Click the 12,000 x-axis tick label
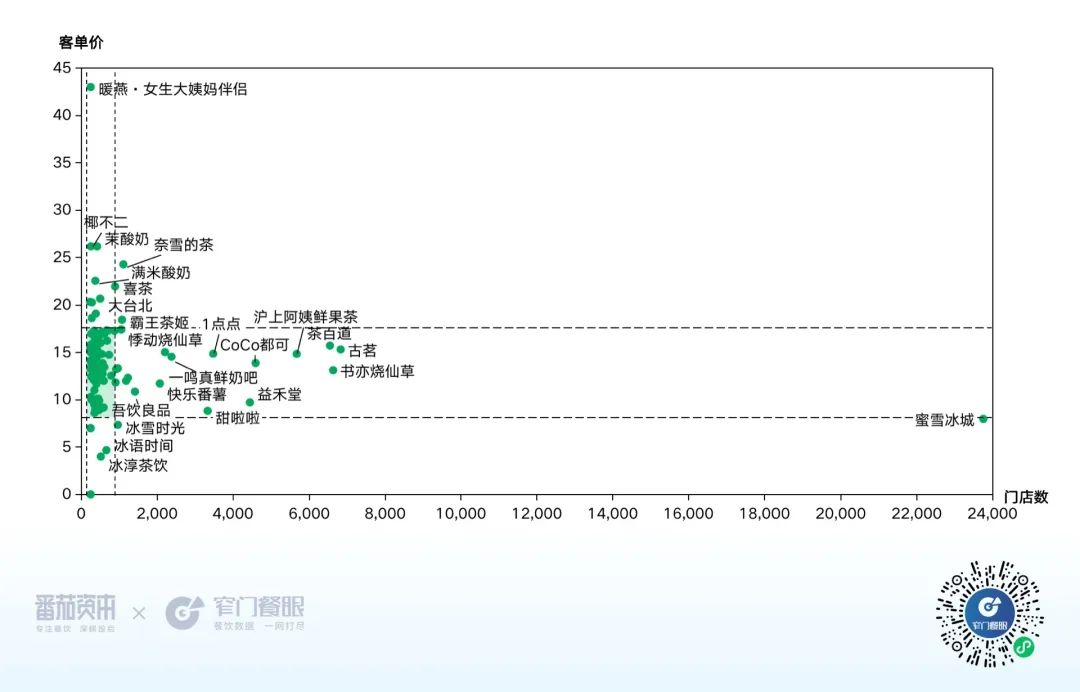This screenshot has width=1080, height=692. coord(537,514)
